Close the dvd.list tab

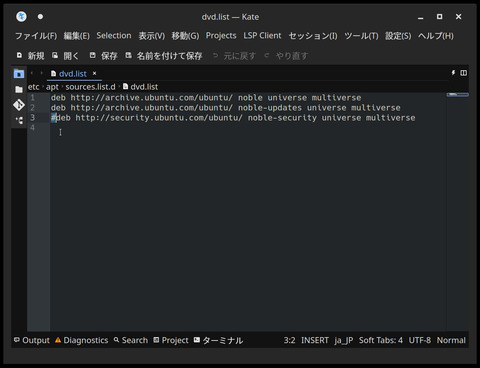(x=95, y=73)
